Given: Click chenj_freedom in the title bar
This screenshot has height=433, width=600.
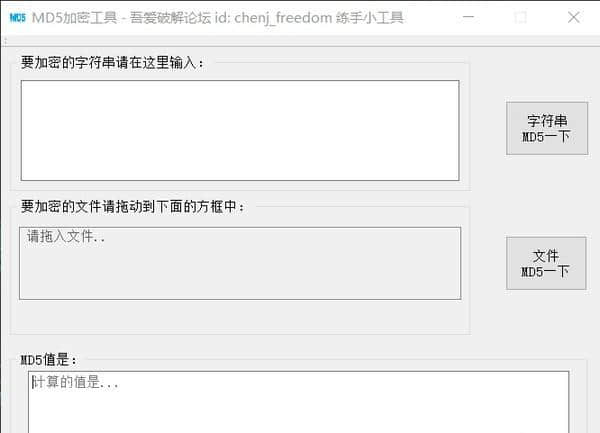Looking at the screenshot, I should click(283, 18).
